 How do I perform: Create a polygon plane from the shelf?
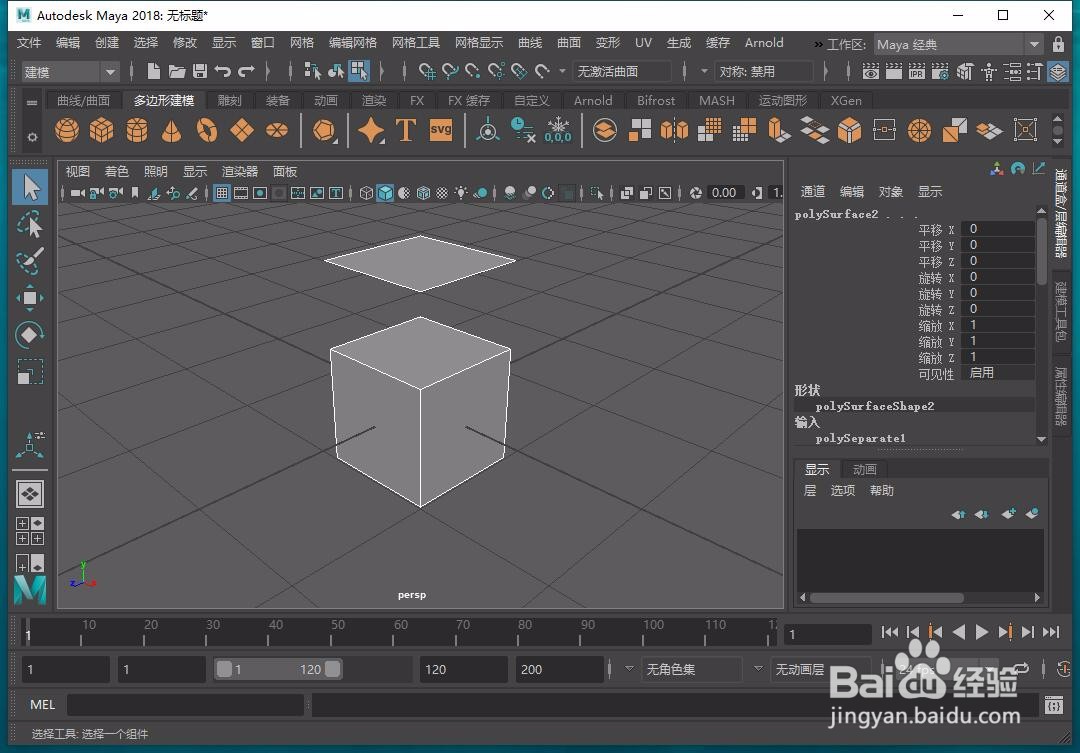tap(242, 130)
